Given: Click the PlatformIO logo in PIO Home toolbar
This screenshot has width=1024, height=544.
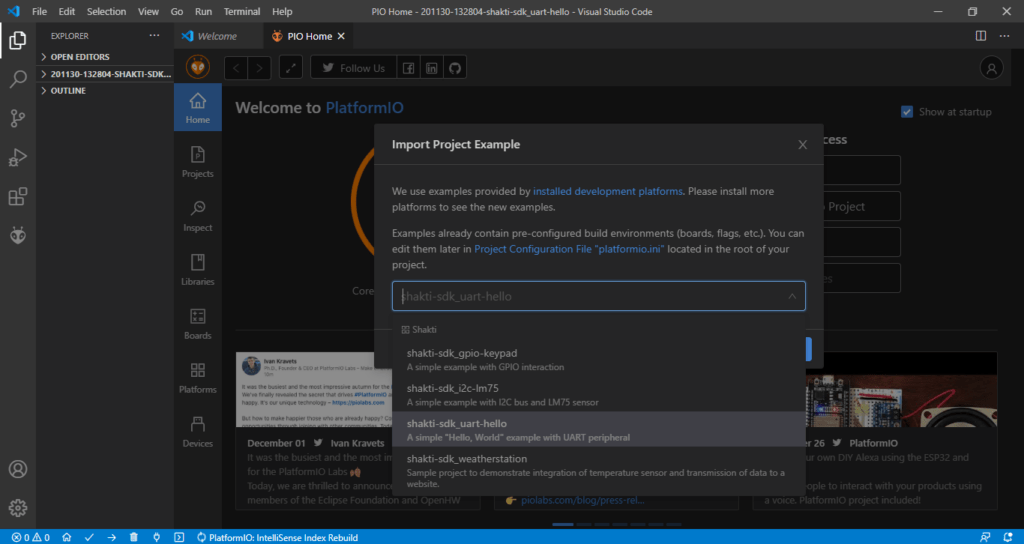Looking at the screenshot, I should [198, 67].
